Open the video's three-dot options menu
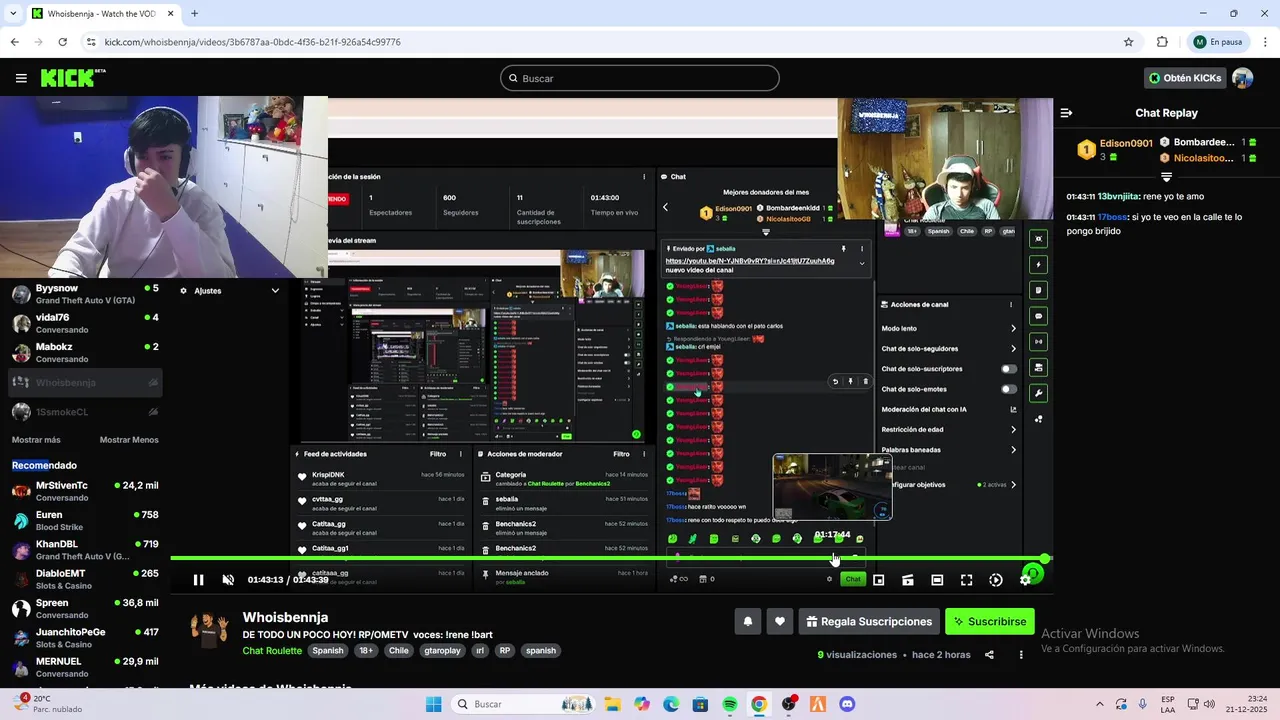This screenshot has width=1280, height=720. click(1021, 655)
